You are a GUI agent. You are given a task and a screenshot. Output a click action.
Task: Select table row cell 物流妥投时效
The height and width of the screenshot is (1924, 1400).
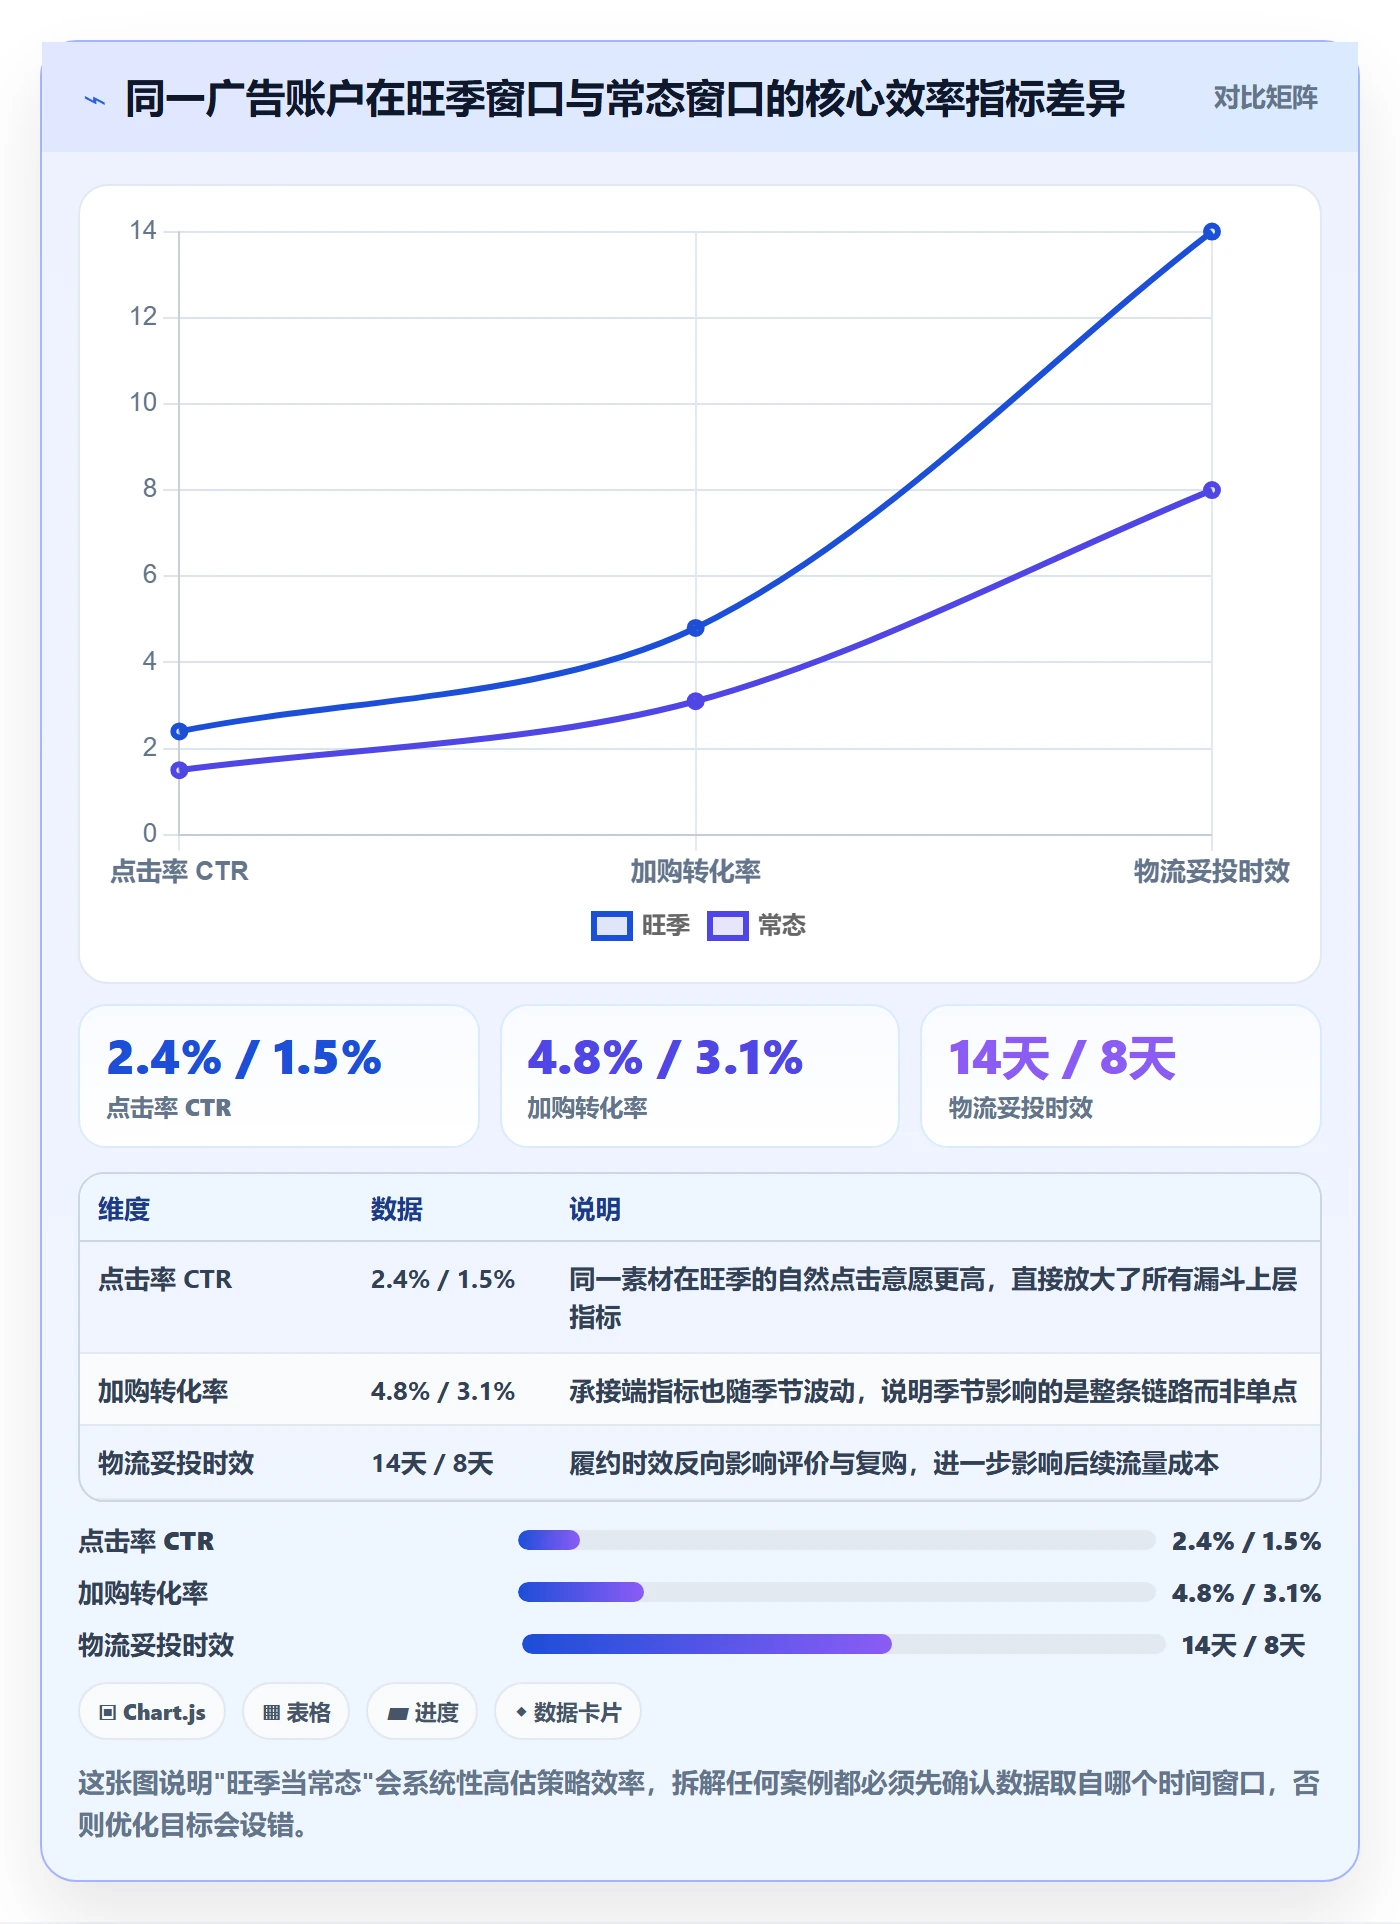(176, 1463)
